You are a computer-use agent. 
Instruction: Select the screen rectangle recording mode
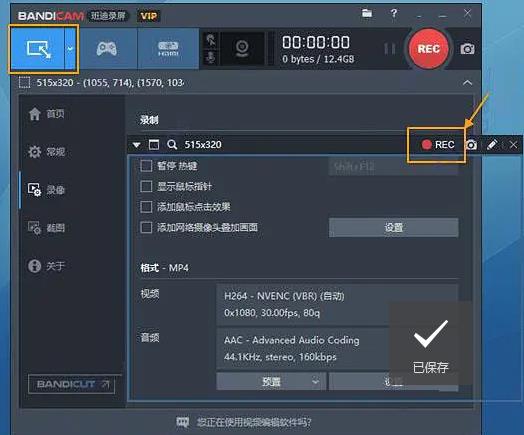pyautogui.click(x=38, y=49)
